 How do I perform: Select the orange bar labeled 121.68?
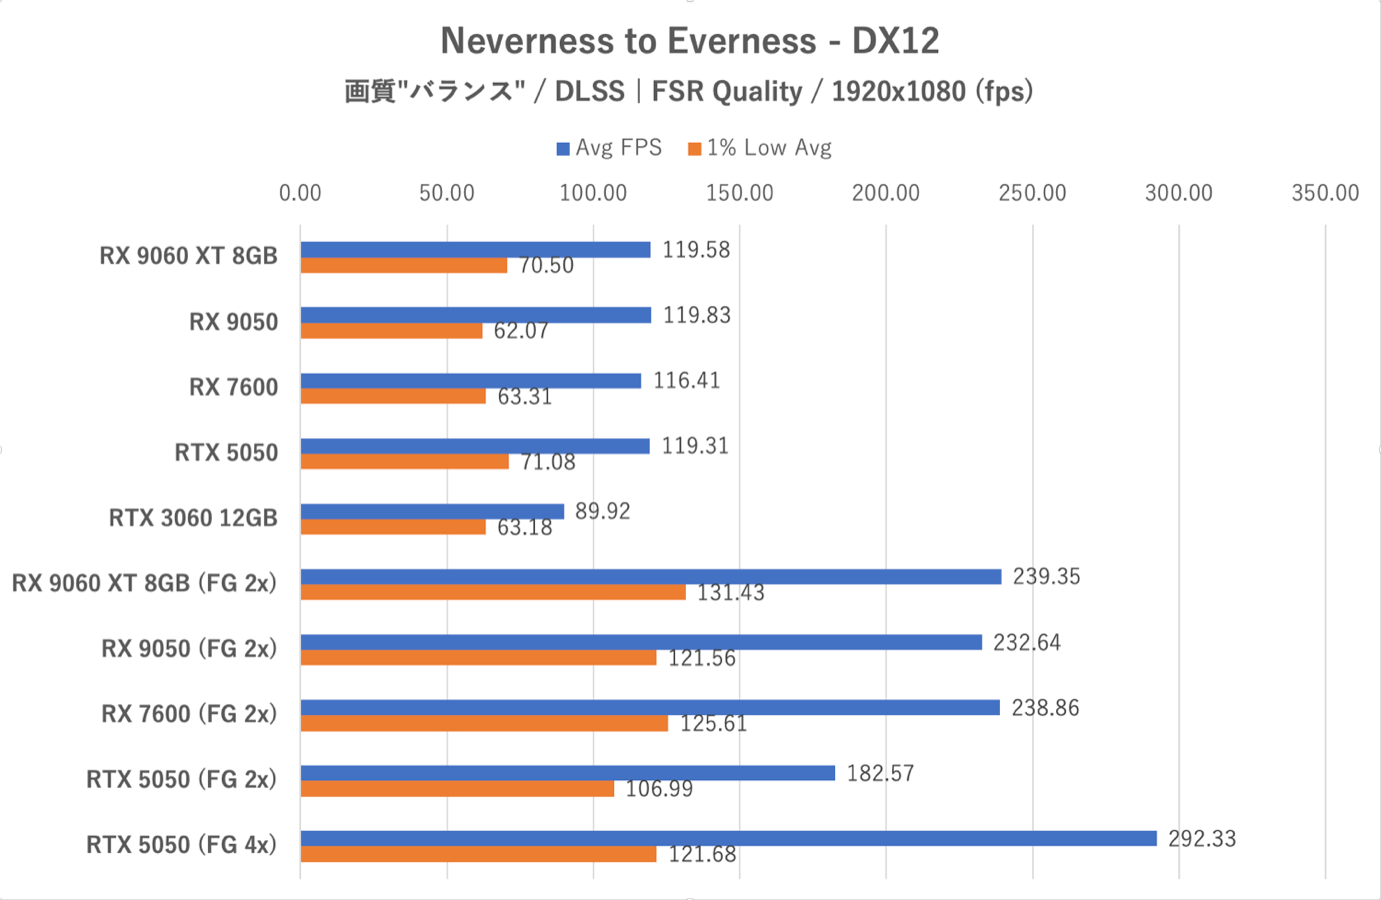point(479,854)
